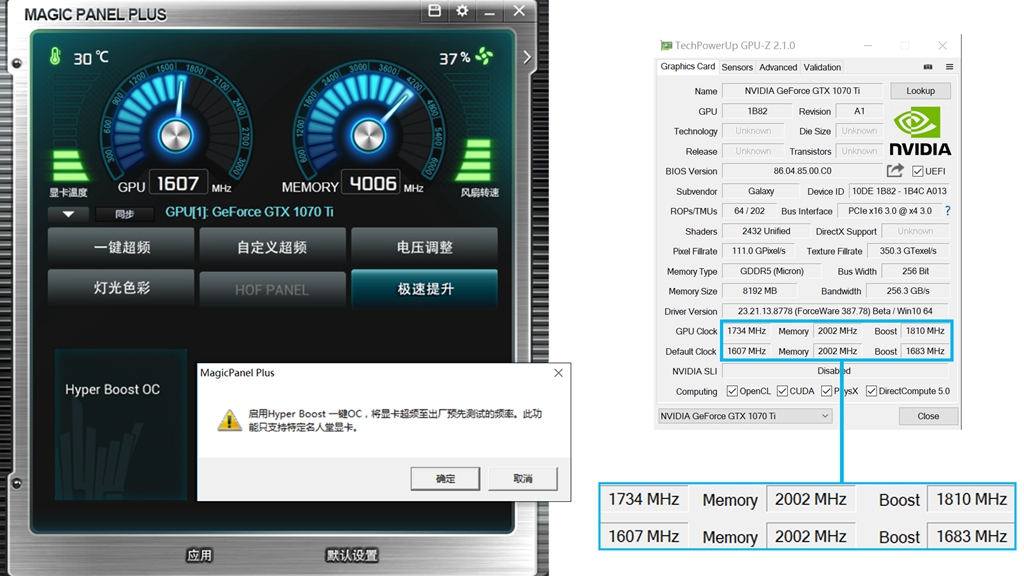Click the warning triangle icon in dialog
1024x576 pixels.
229,421
